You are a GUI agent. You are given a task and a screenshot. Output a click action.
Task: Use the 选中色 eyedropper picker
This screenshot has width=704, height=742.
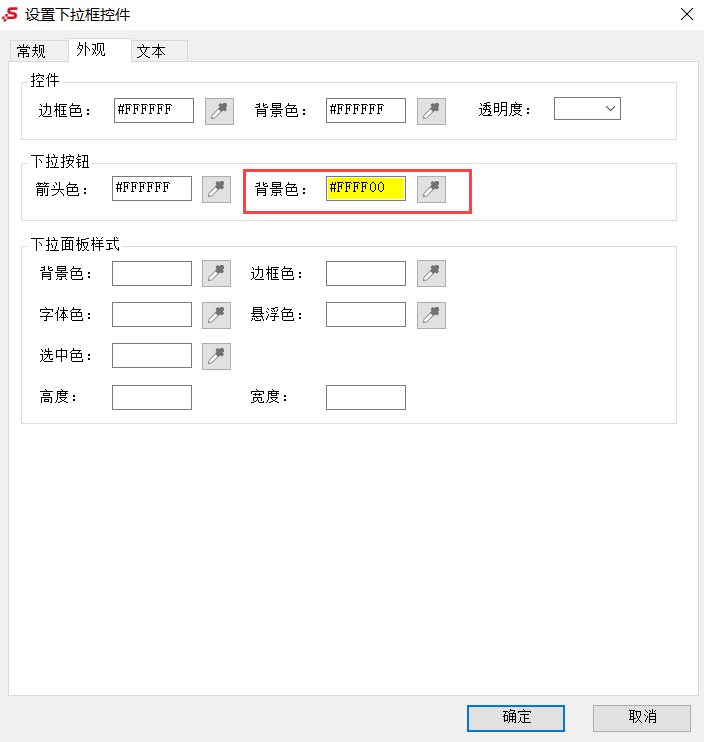(216, 356)
